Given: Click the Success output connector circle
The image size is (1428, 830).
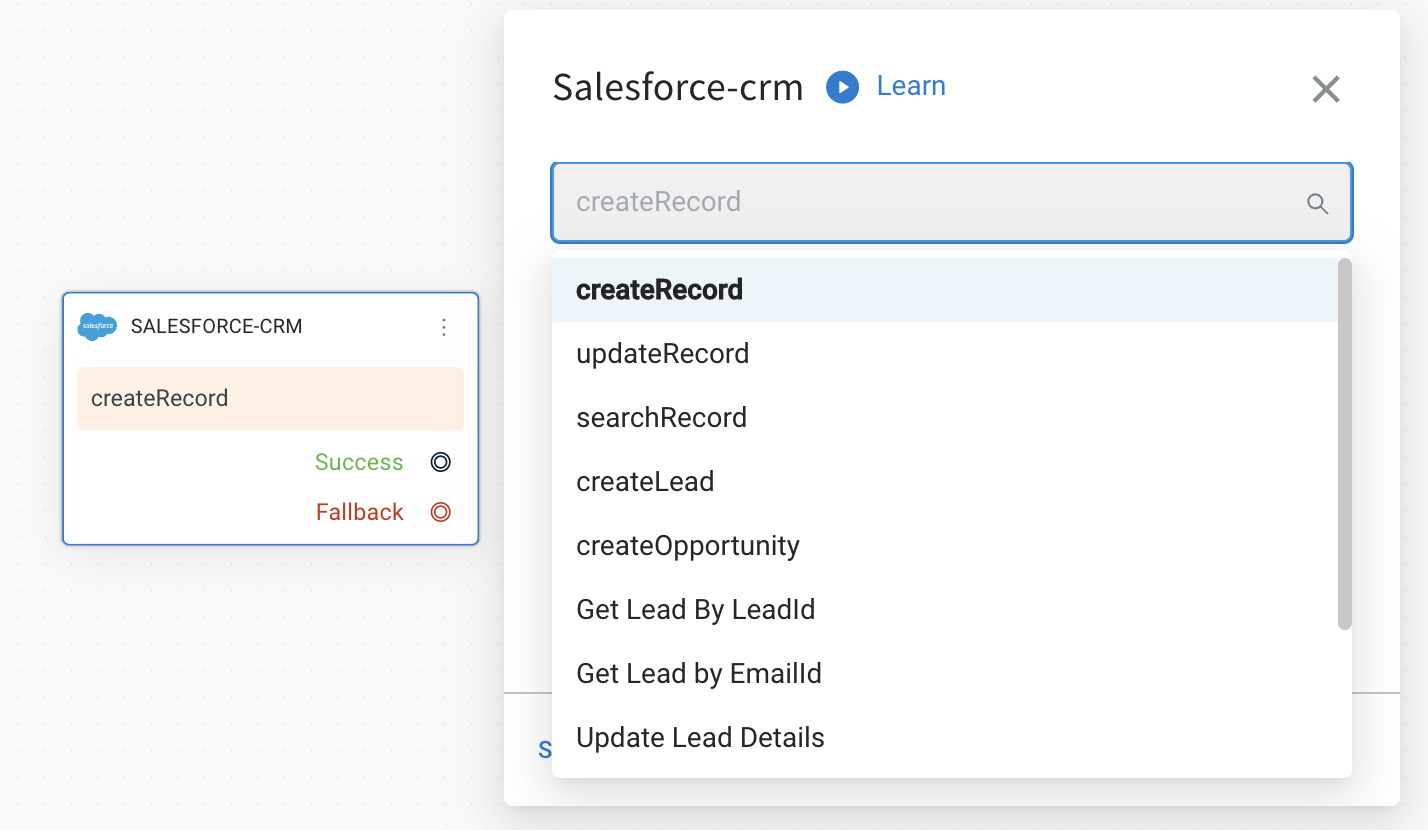Looking at the screenshot, I should click(x=441, y=462).
